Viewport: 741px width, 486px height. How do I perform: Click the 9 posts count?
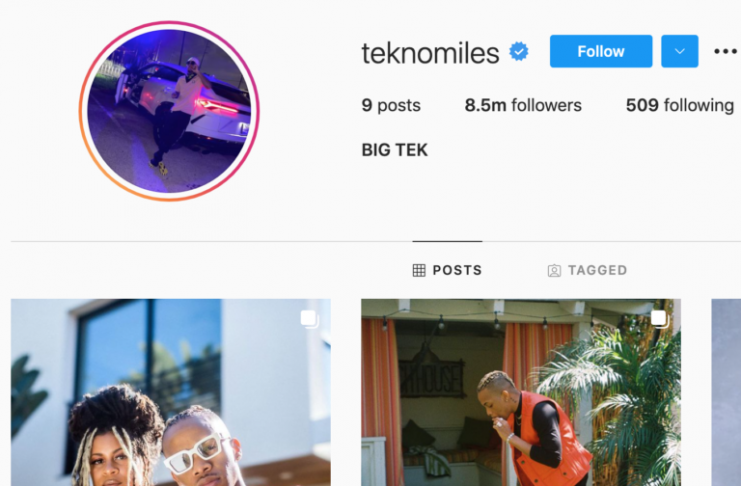click(x=391, y=105)
